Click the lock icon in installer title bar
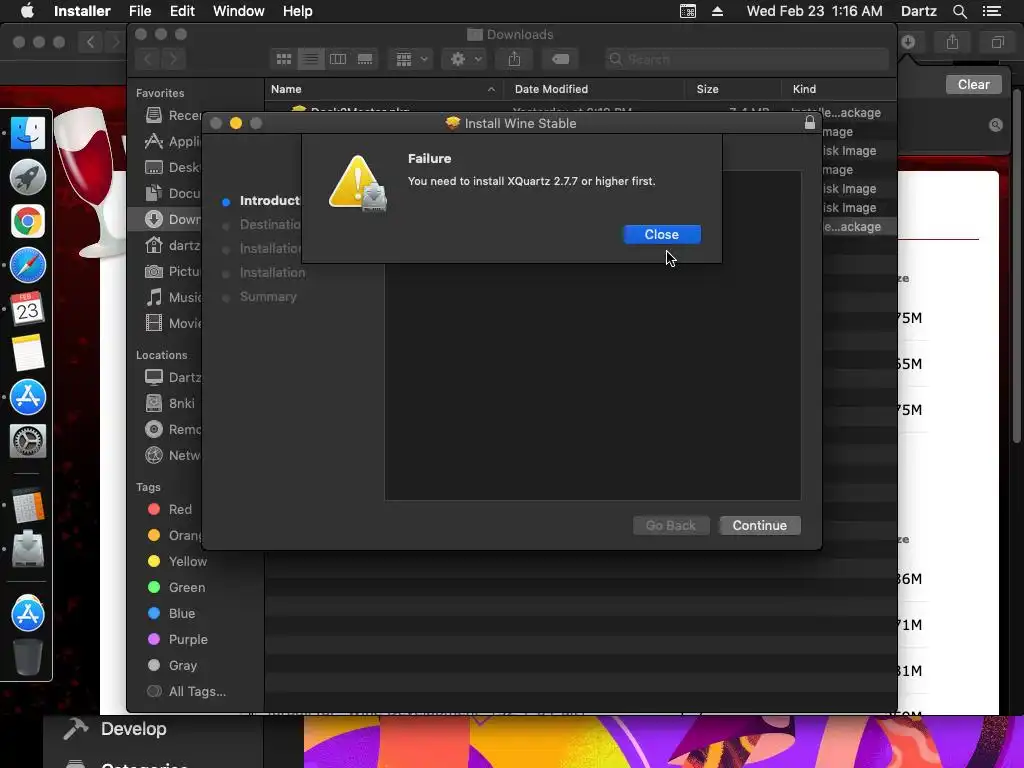1024x768 pixels. tap(810, 122)
